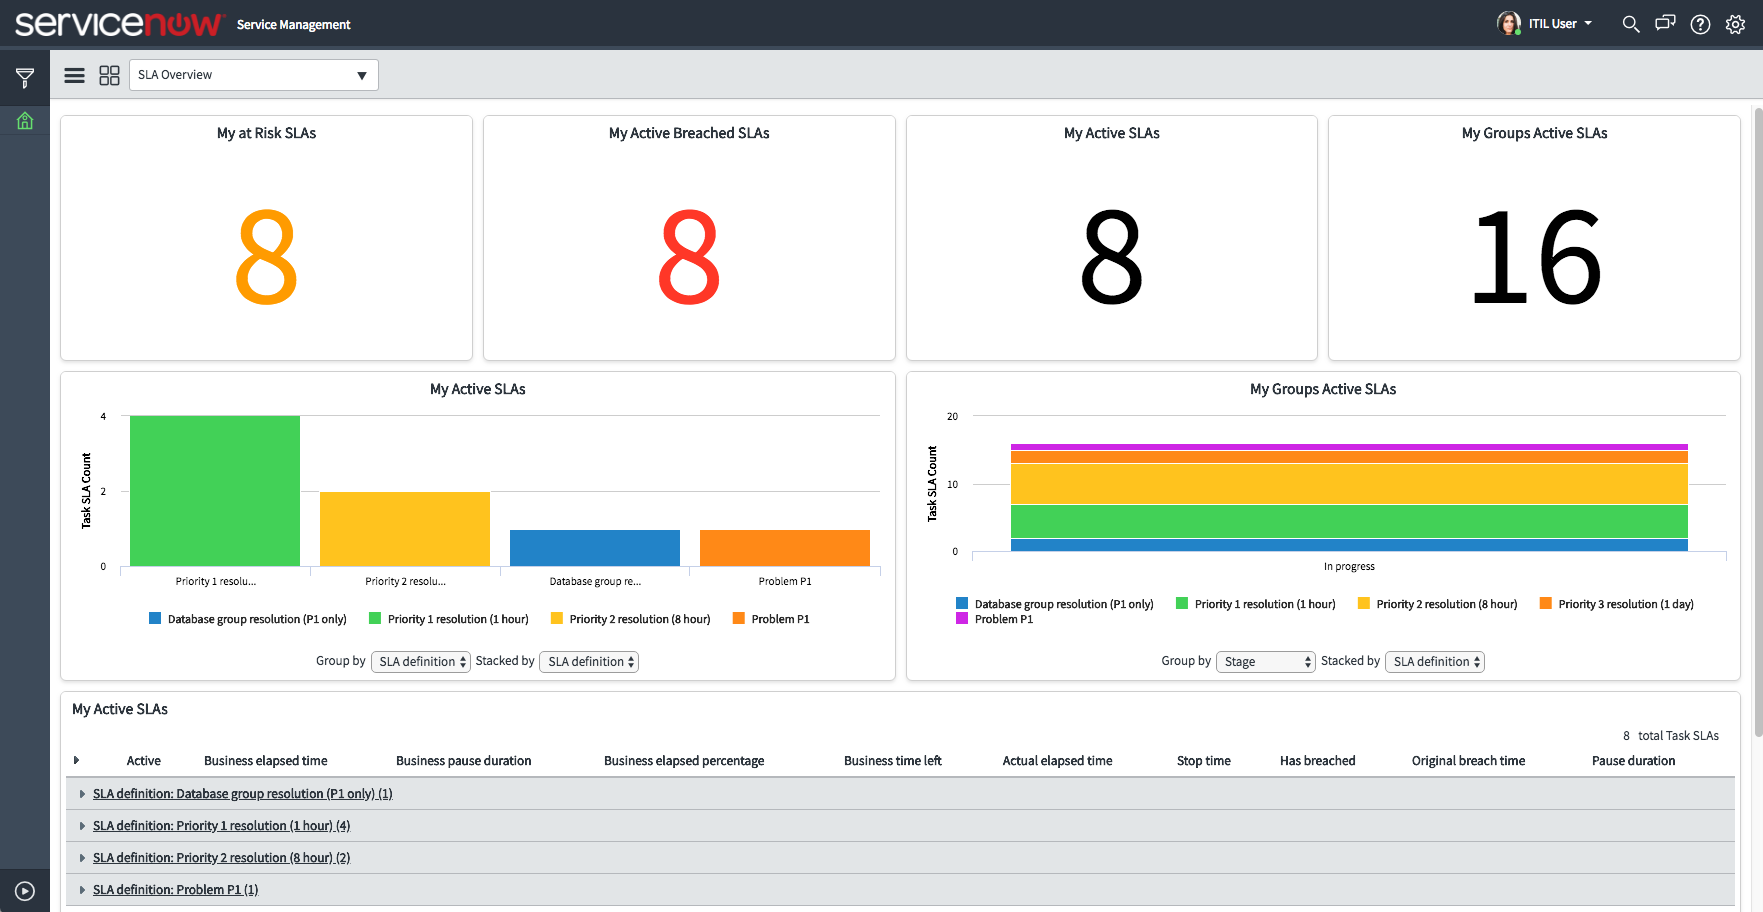1763x912 pixels.
Task: Toggle Problem P1 legend in My Active SLAs chart
Action: click(771, 619)
